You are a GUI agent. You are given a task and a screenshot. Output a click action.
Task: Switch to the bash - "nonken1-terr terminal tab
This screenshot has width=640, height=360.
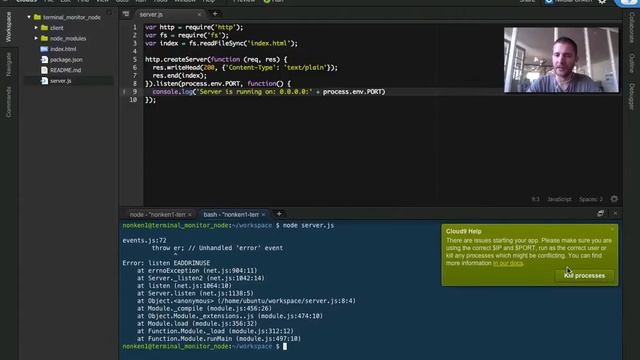231,214
